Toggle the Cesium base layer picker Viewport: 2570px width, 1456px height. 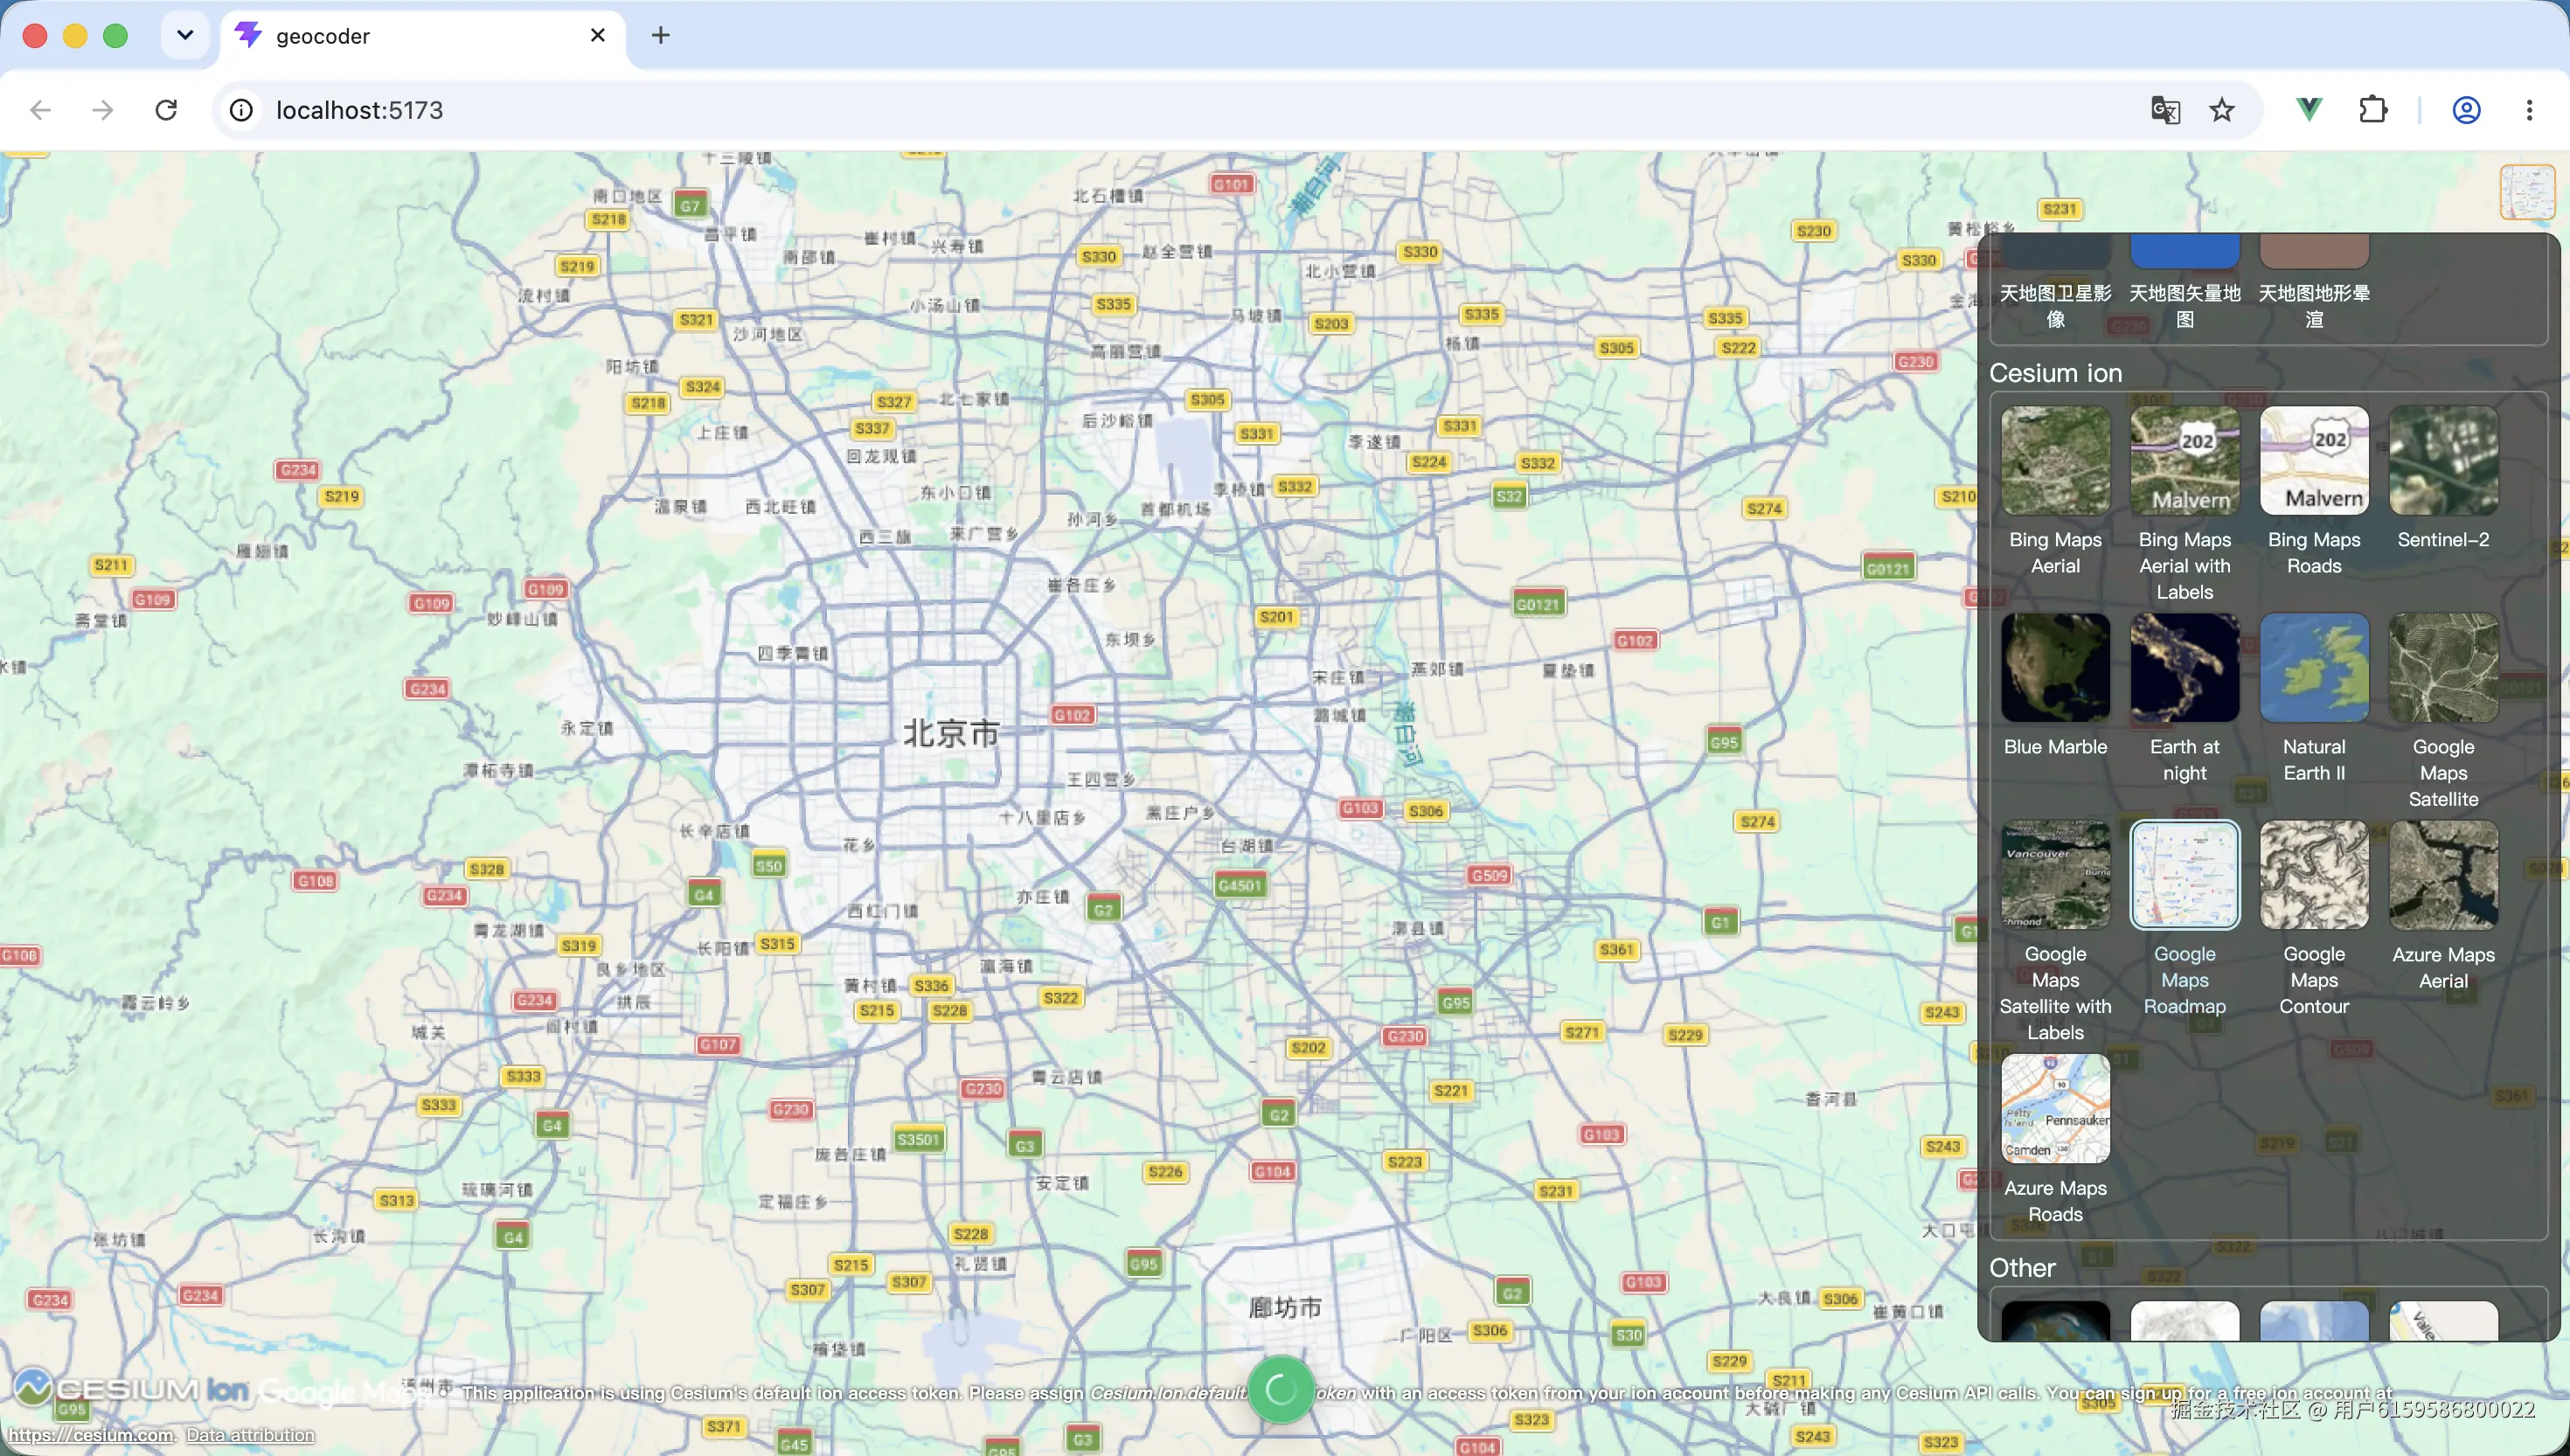pyautogui.click(x=2527, y=192)
